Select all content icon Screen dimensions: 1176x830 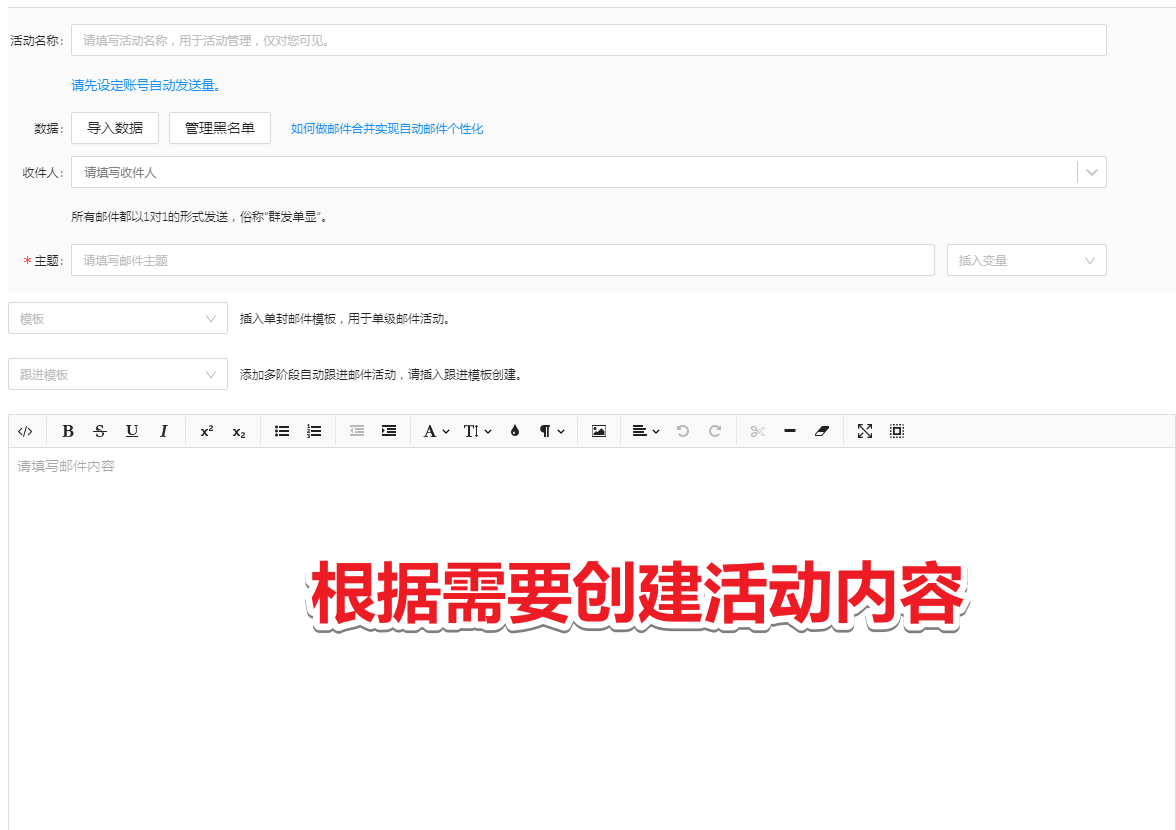[897, 431]
